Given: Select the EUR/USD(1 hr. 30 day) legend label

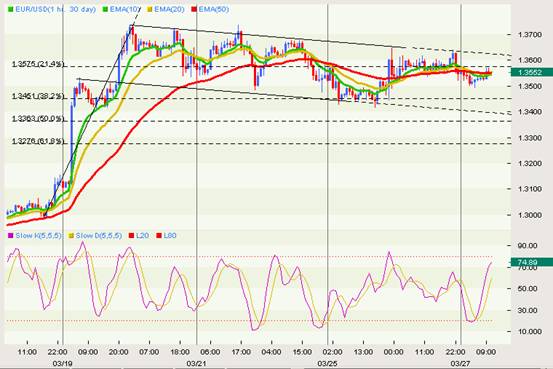Looking at the screenshot, I should click(55, 9).
